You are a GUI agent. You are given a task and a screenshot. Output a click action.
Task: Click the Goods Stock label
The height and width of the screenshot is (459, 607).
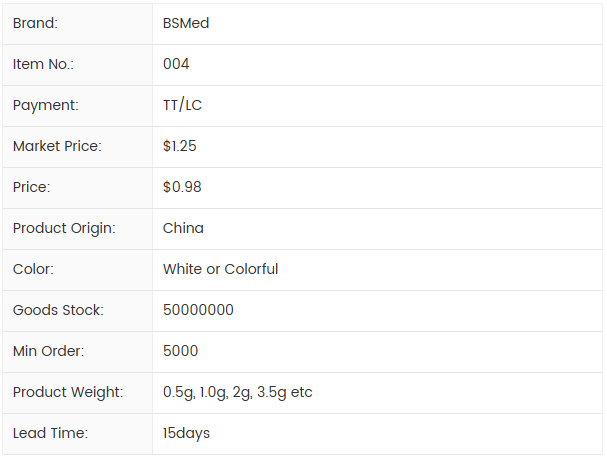pyautogui.click(x=58, y=310)
